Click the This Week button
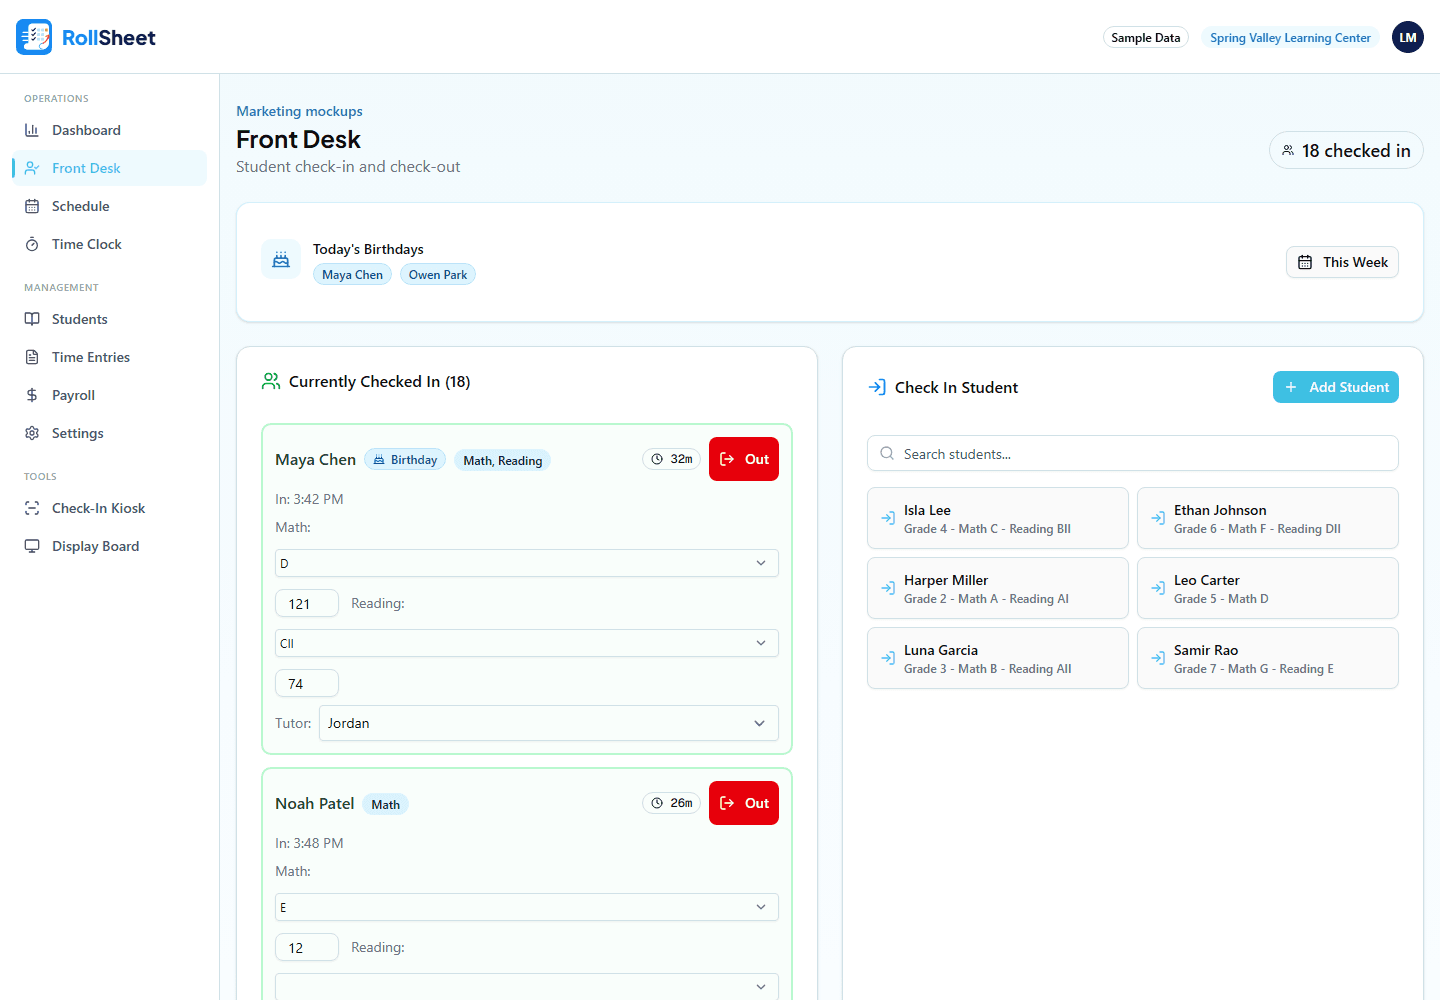 [1342, 262]
